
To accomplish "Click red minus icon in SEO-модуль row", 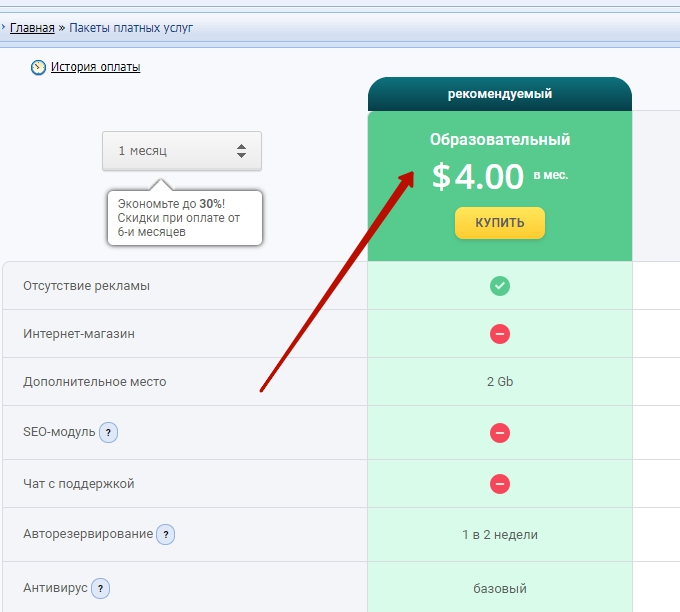I will (500, 433).
